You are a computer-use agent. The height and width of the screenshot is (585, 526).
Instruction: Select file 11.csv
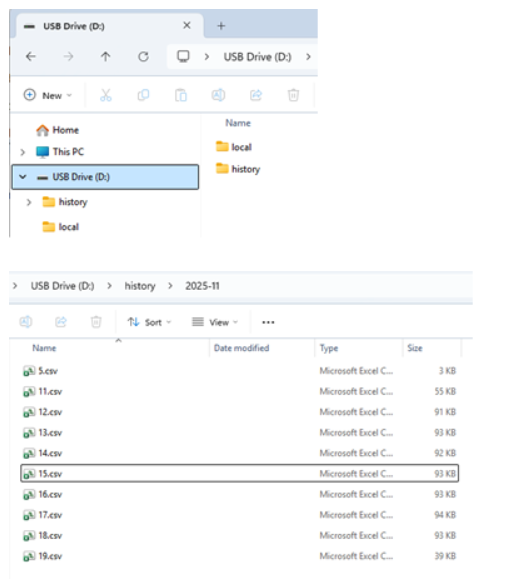click(x=239, y=391)
